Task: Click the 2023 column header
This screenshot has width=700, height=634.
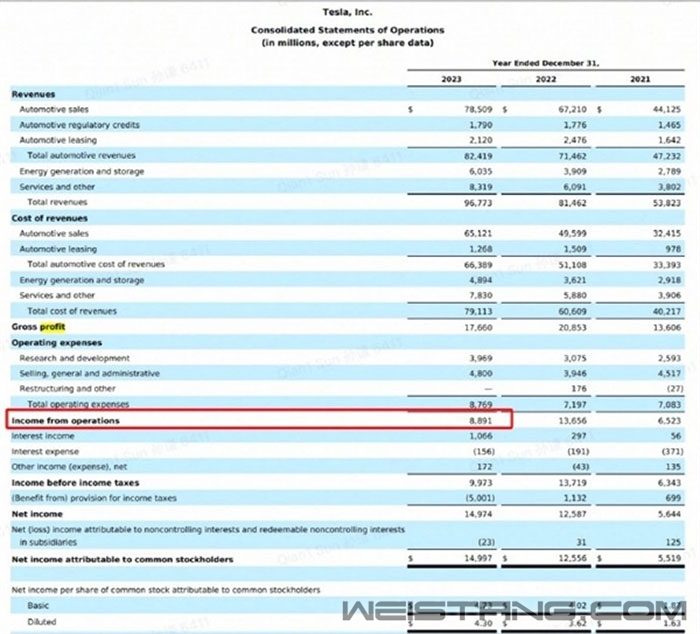Action: [x=451, y=79]
